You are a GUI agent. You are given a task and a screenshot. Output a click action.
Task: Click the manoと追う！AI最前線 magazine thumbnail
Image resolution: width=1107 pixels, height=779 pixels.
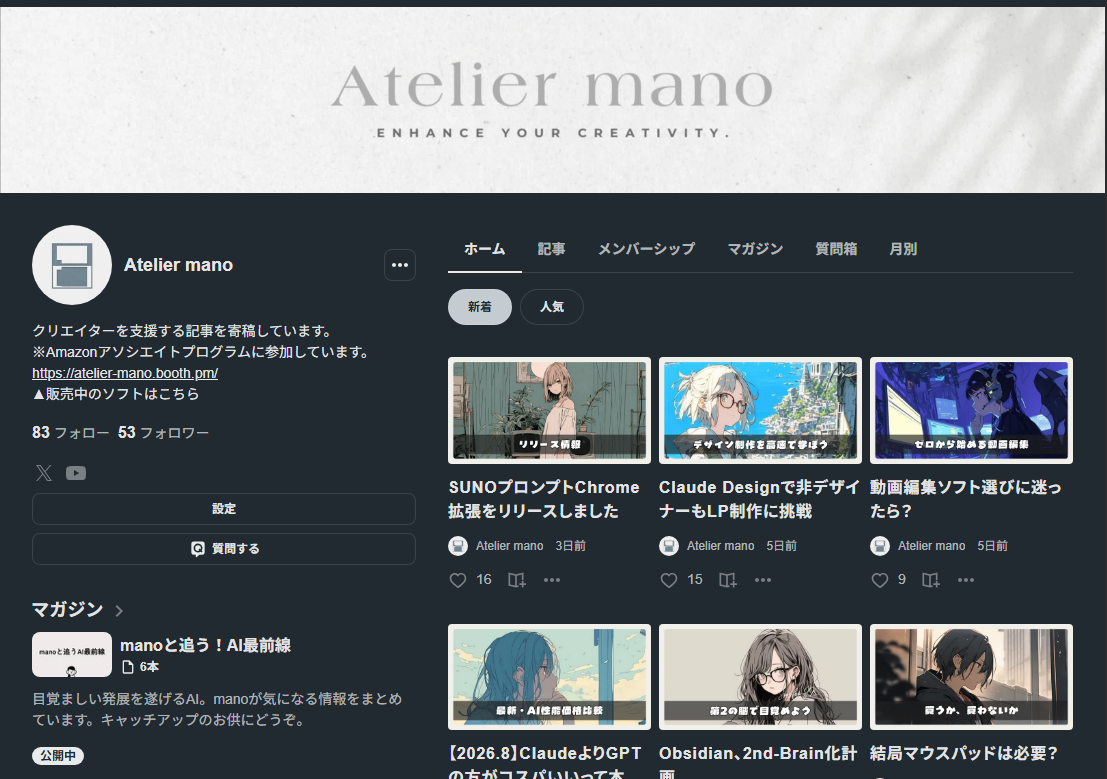pos(72,654)
